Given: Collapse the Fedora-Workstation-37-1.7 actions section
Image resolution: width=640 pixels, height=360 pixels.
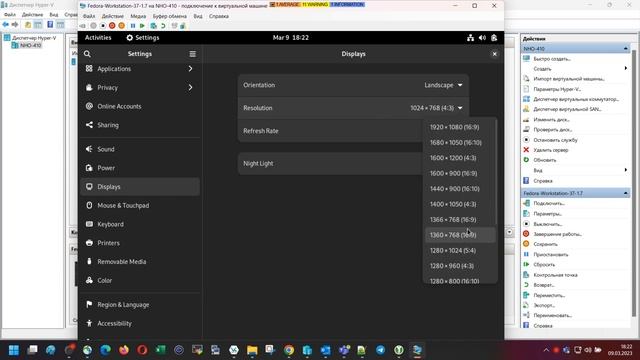Looking at the screenshot, I should tap(626, 193).
